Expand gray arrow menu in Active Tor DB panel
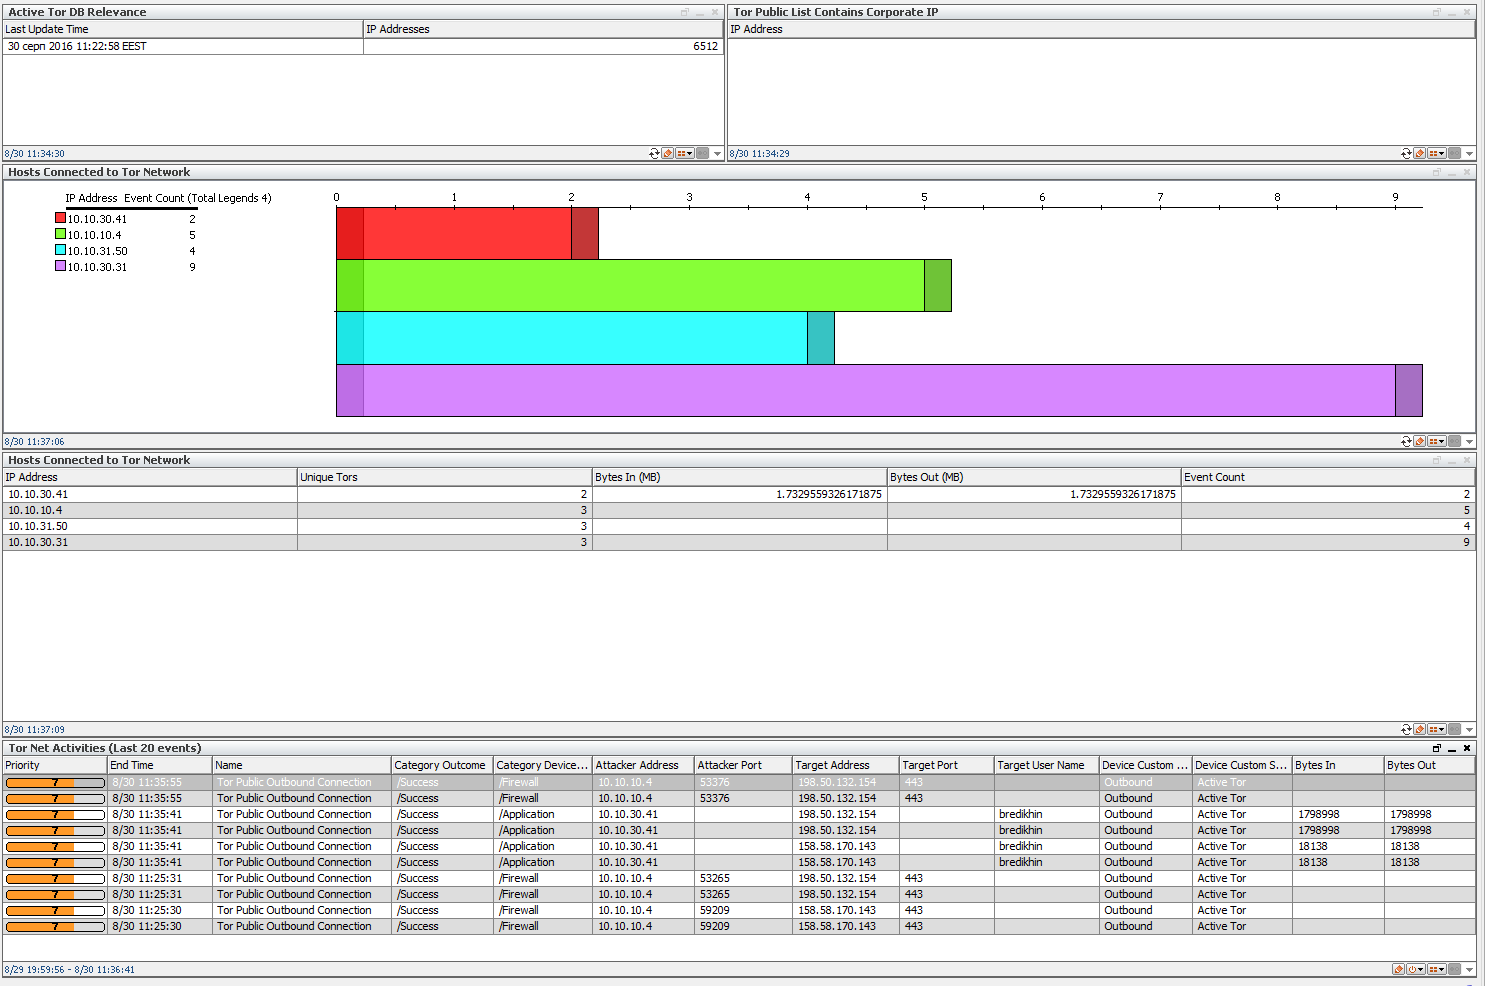Viewport: 1485px width, 986px height. (717, 154)
